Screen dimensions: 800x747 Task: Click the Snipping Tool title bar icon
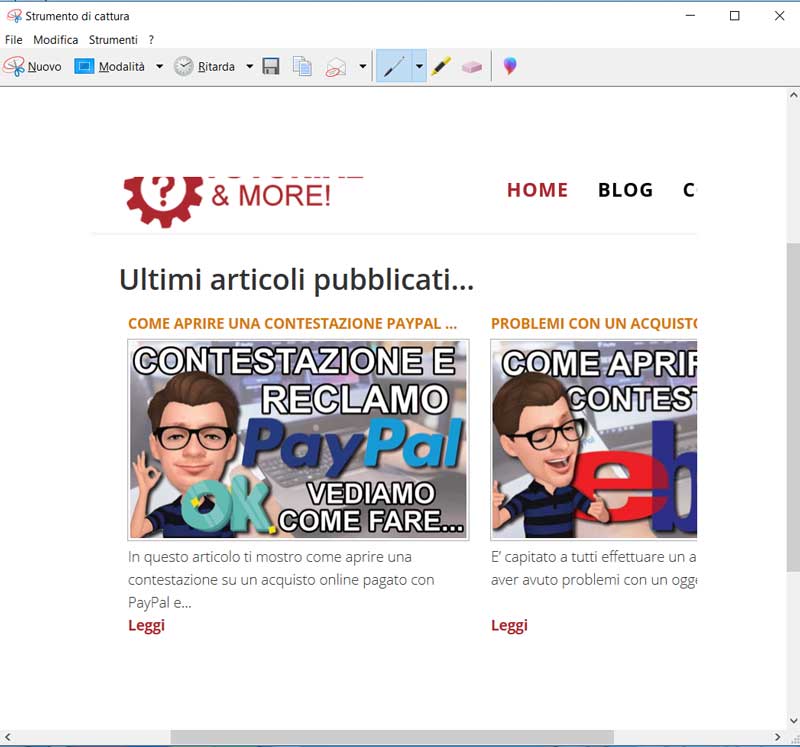[14, 16]
